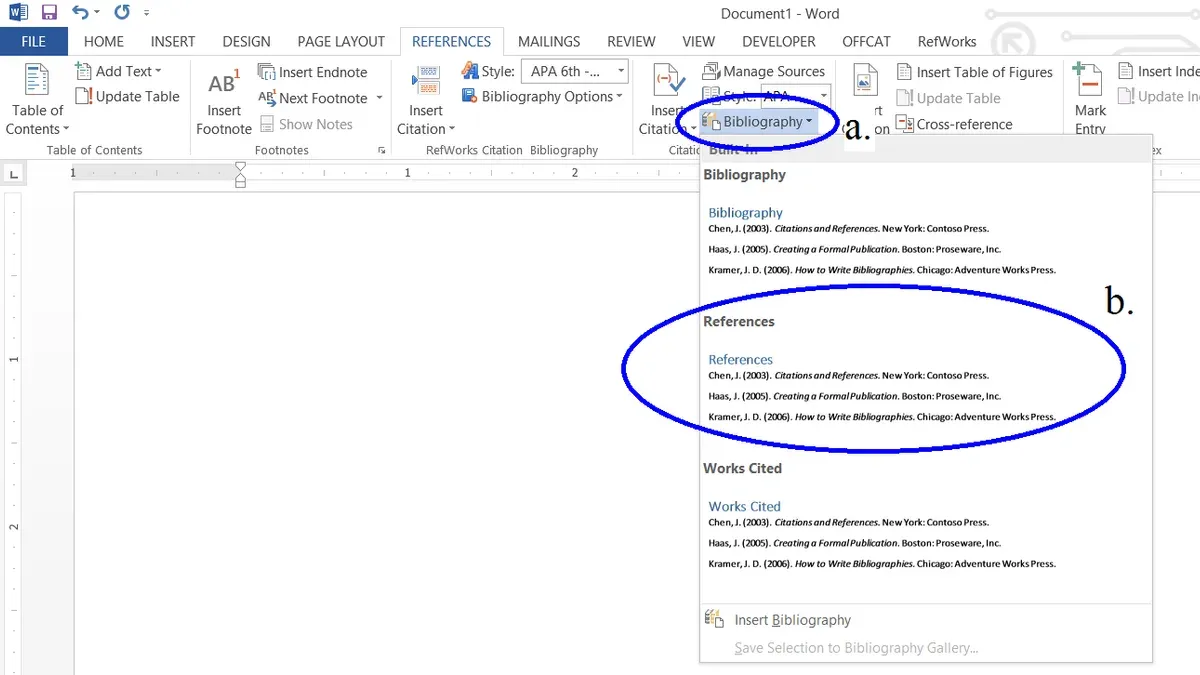Click Manage Sources
This screenshot has width=1200, height=675.
(764, 71)
